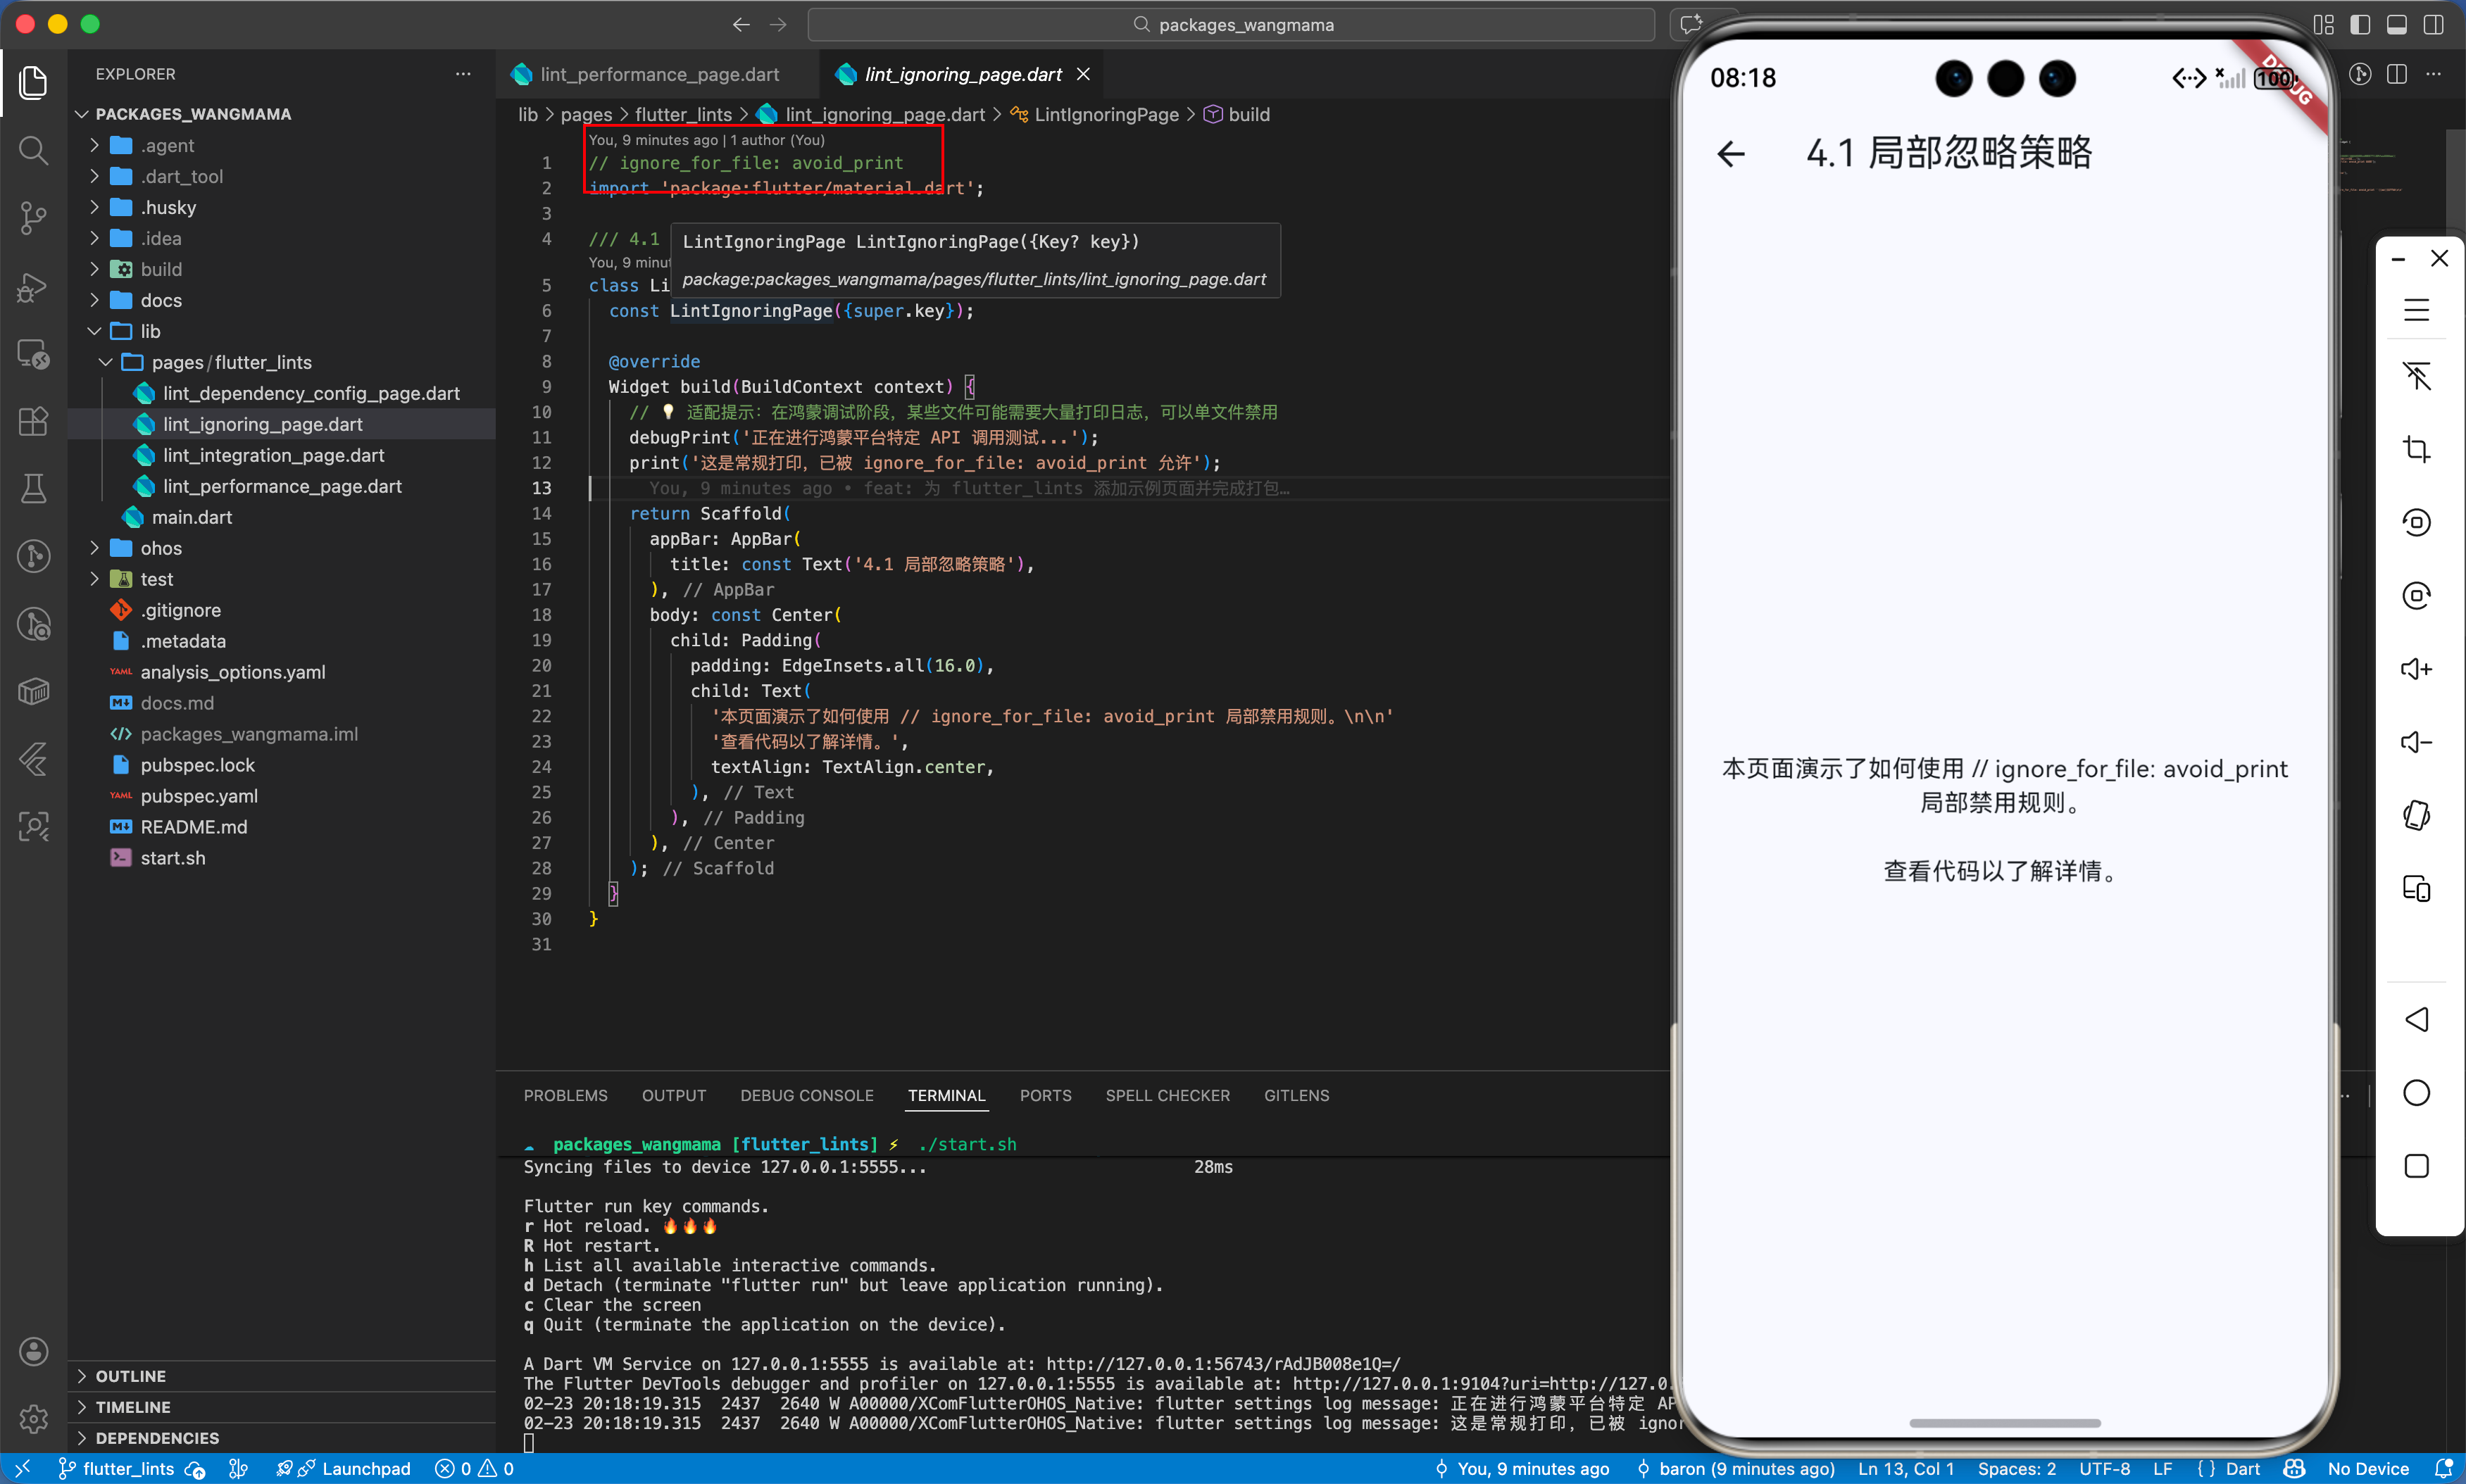Toggle primary side bar layout button
This screenshot has width=2466, height=1484.
tap(2360, 24)
